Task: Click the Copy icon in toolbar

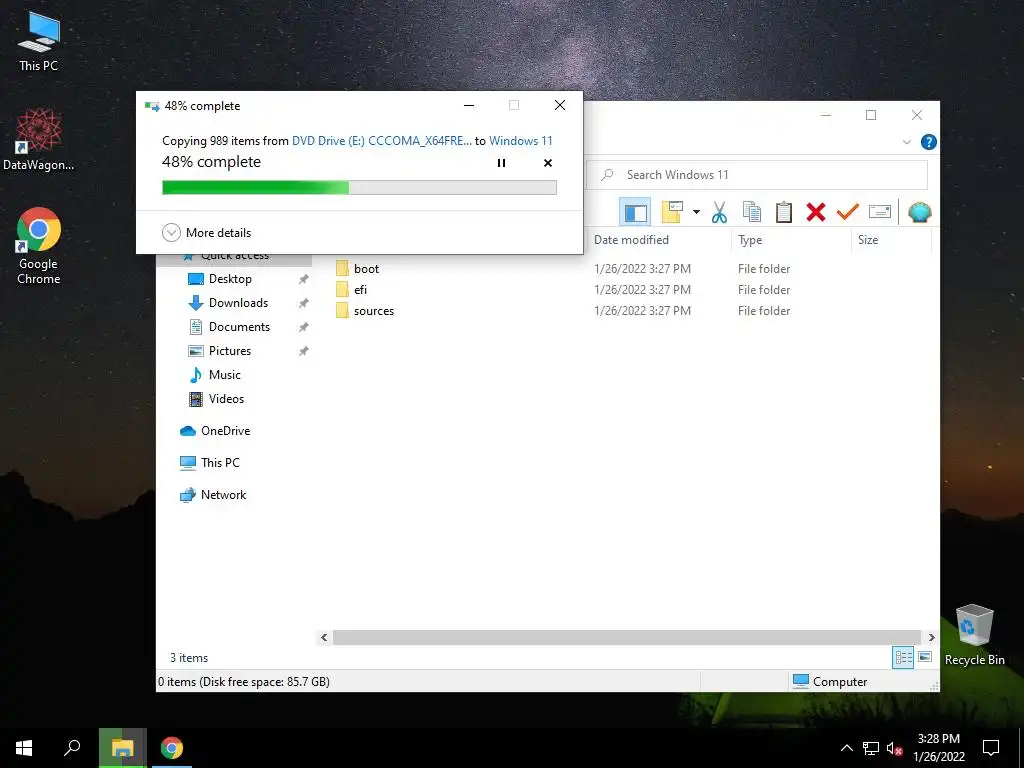Action: (x=752, y=212)
